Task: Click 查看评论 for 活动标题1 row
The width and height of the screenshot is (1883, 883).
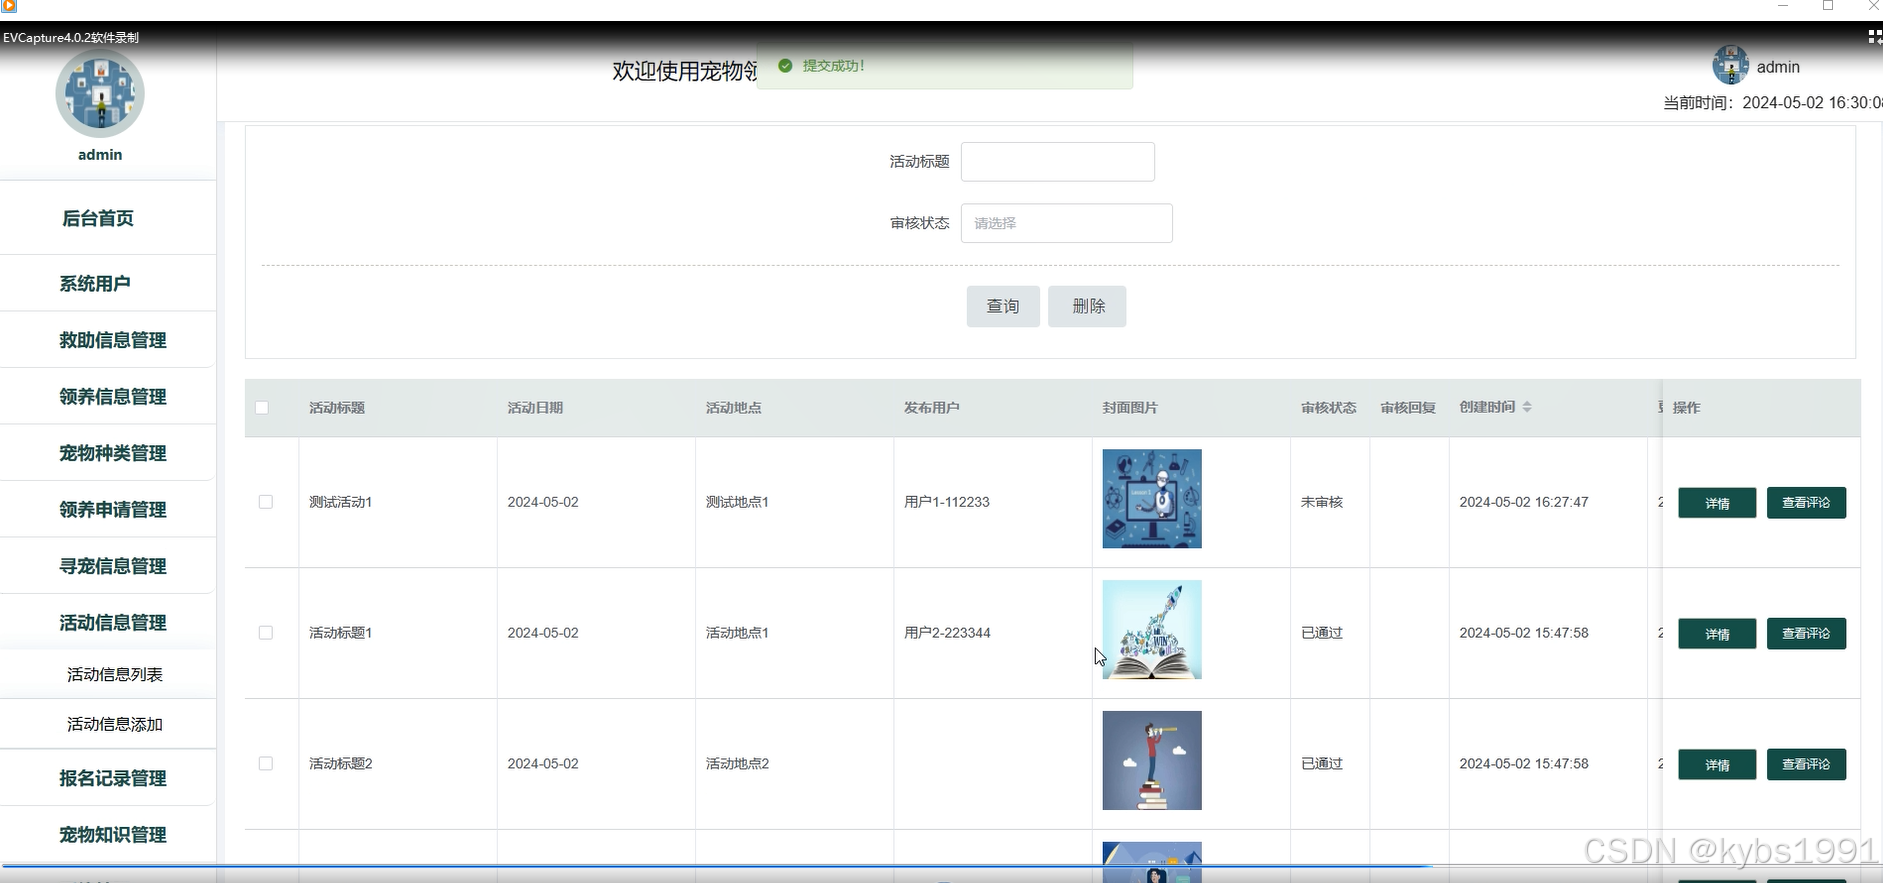Action: (1806, 633)
